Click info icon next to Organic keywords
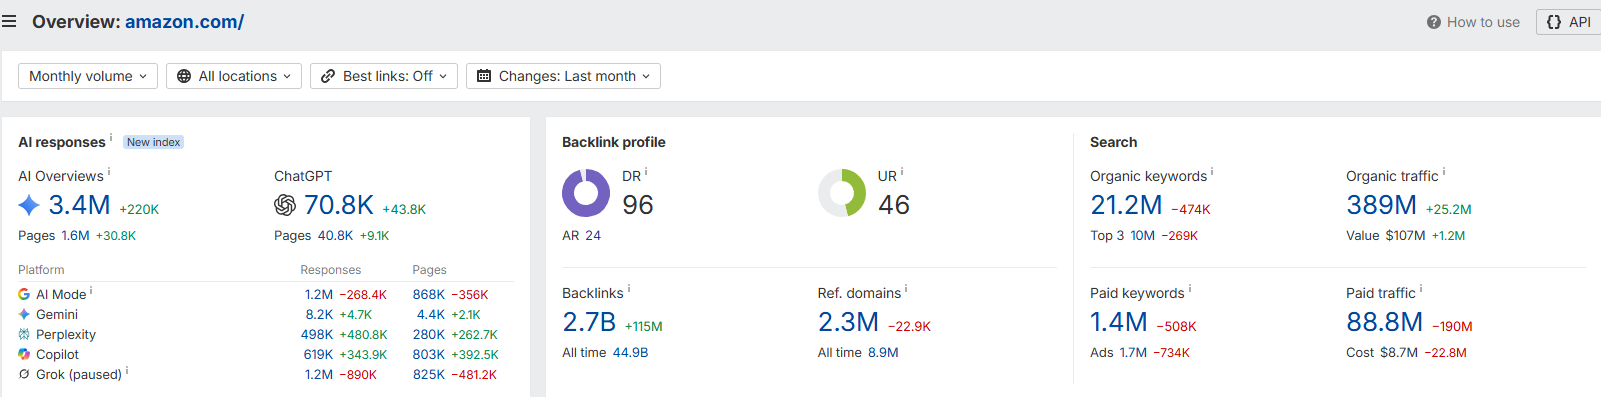Viewport: 1601px width, 397px height. pyautogui.click(x=1212, y=172)
